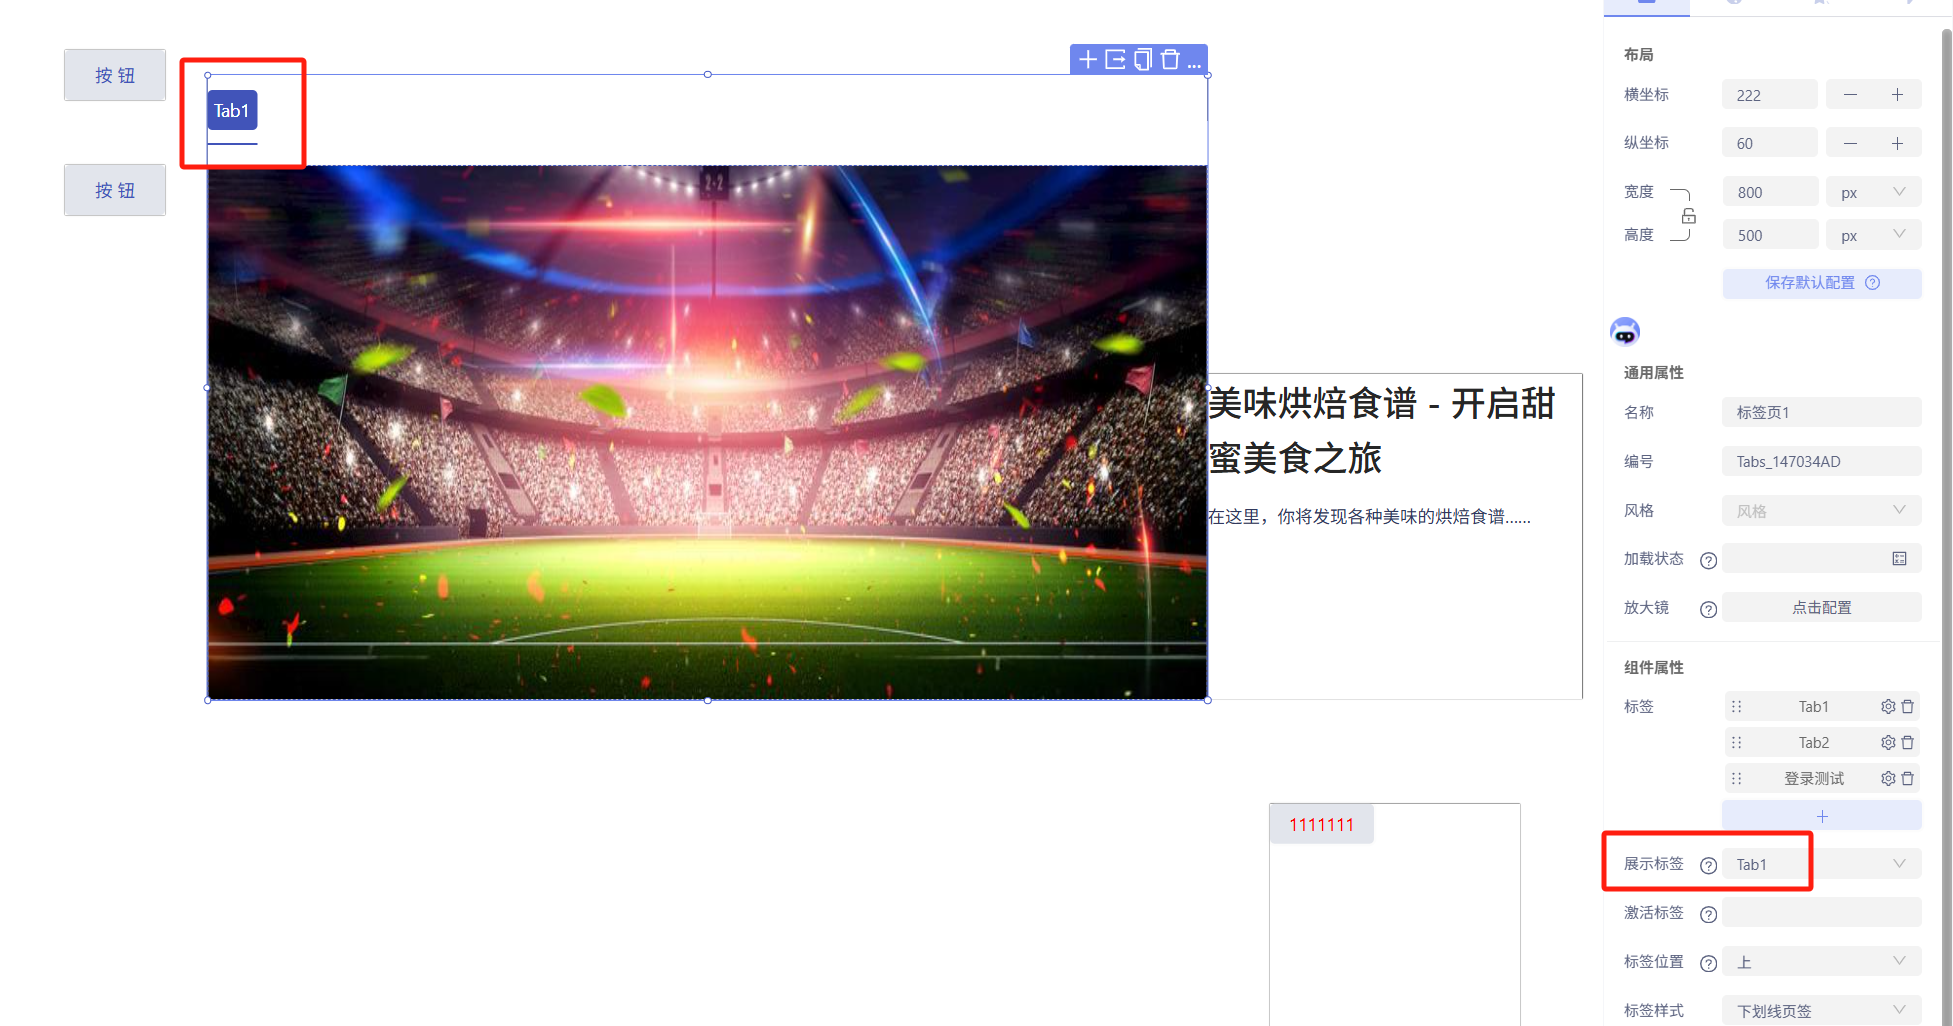This screenshot has width=1953, height=1026.
Task: Click the help icon in 保存默认配置
Action: pos(1873,283)
